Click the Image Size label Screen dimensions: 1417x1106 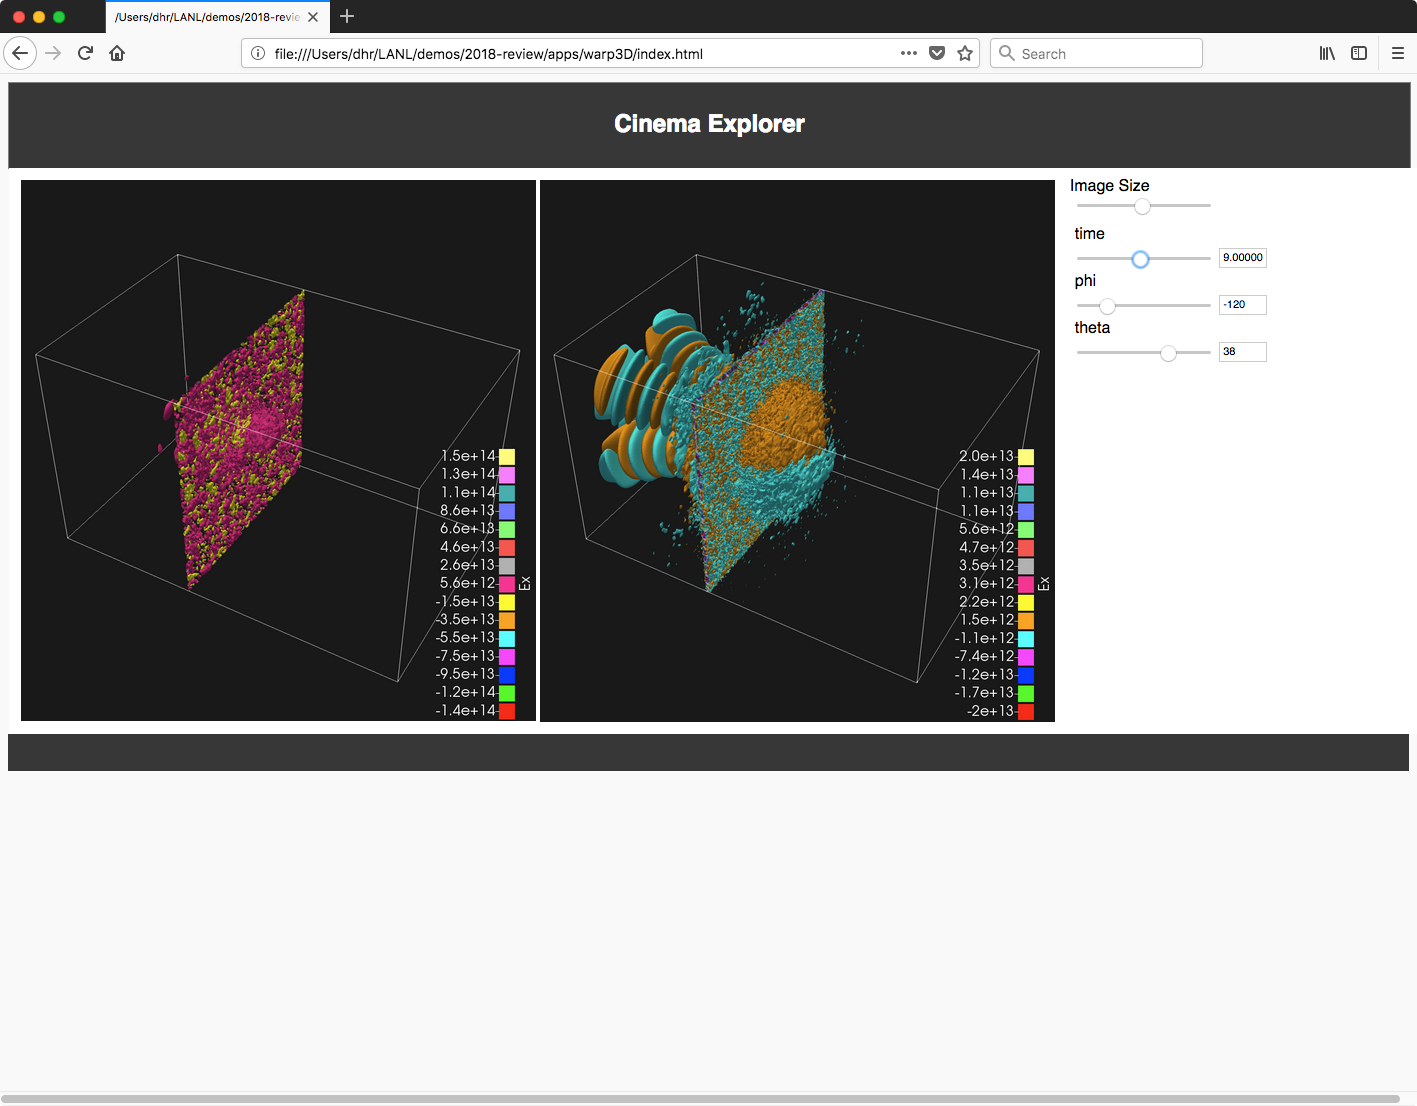coord(1109,186)
